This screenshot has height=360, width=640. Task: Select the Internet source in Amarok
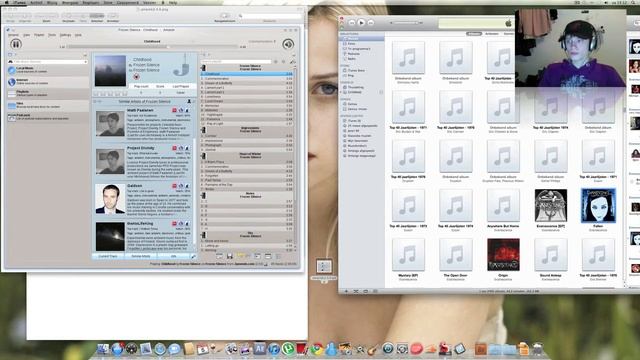[x=48, y=82]
